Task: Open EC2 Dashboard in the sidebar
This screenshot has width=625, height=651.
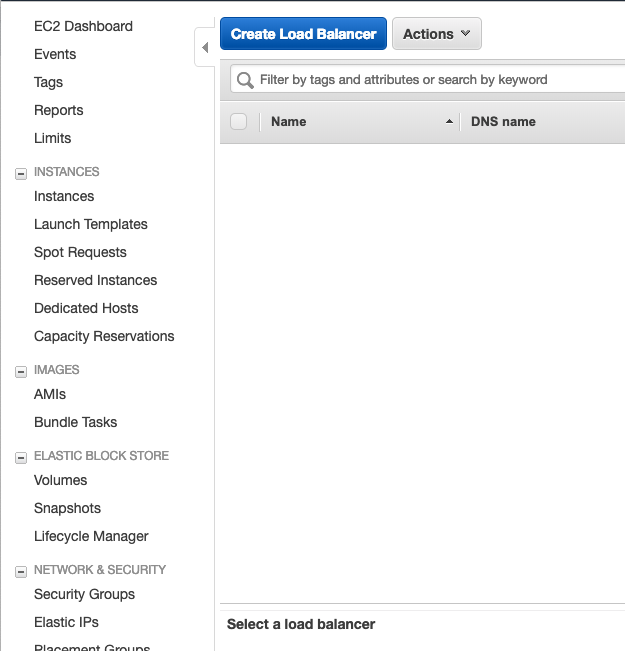Action: click(83, 26)
